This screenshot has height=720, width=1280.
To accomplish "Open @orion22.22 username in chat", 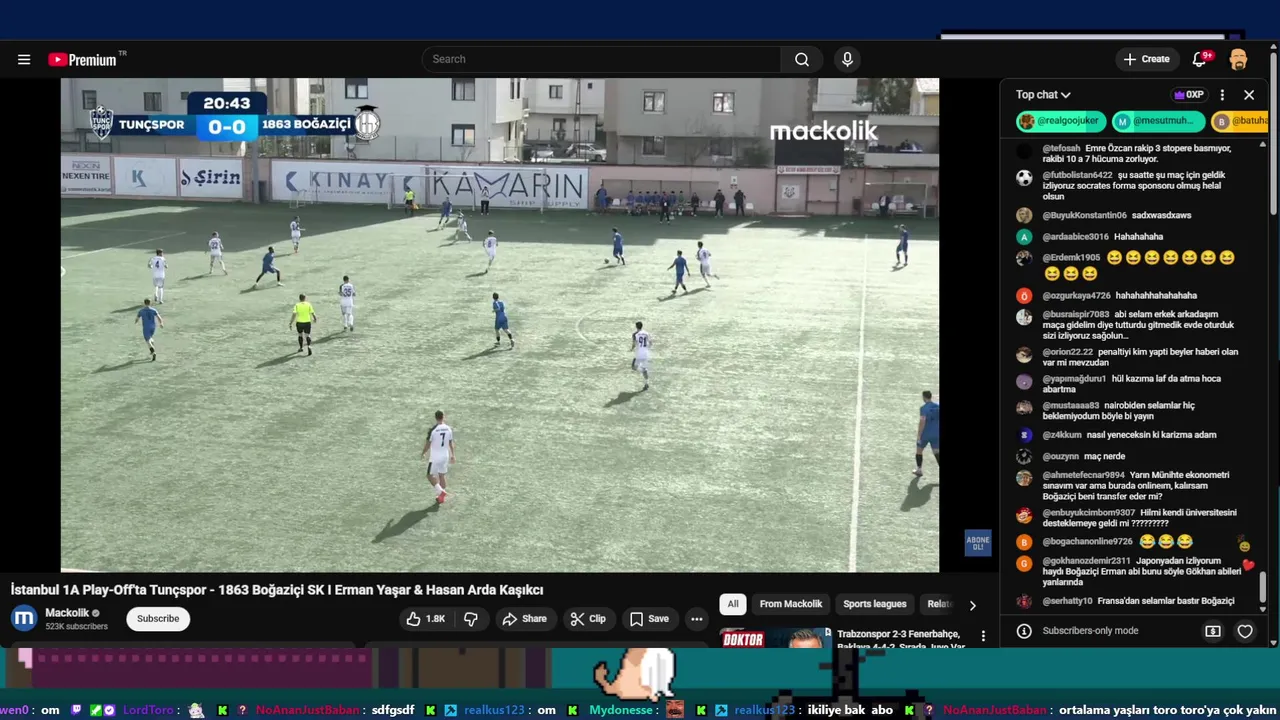I will point(1067,352).
